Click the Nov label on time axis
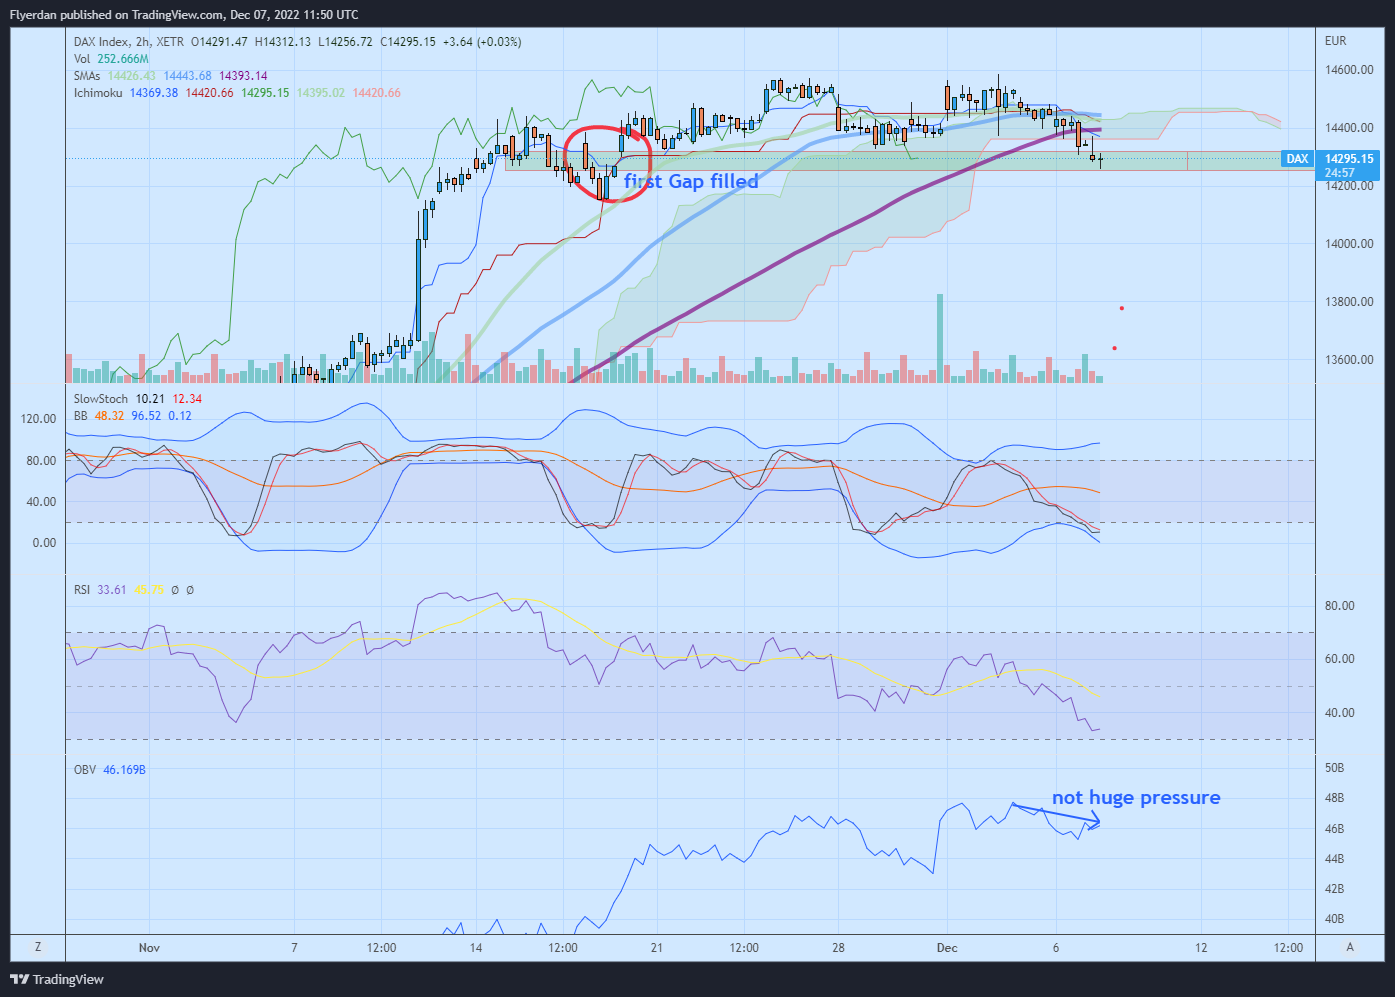Screen dimensions: 1395x997 tap(149, 948)
